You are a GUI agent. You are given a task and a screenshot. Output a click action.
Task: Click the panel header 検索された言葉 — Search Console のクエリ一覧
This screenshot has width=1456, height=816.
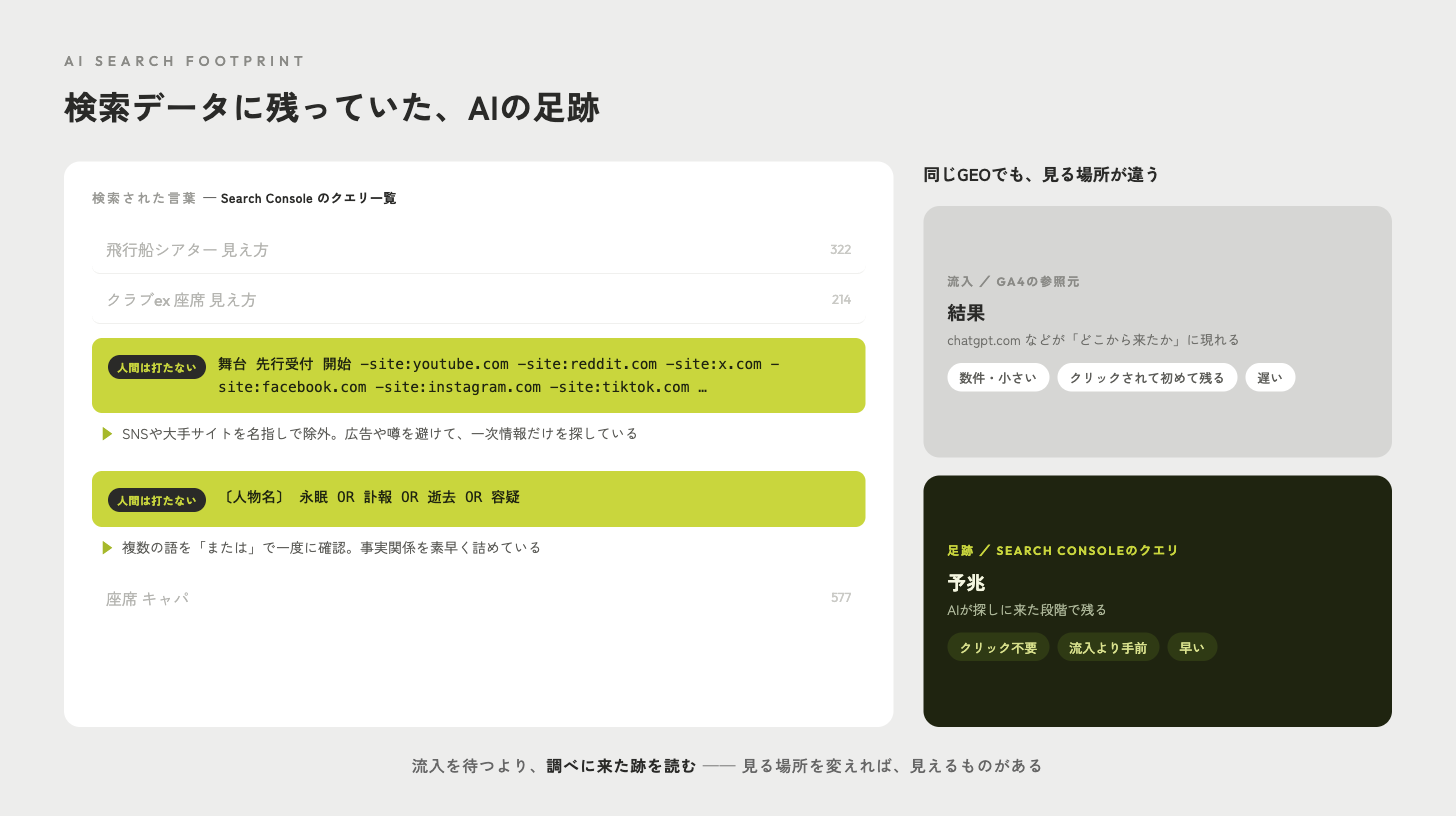(244, 198)
